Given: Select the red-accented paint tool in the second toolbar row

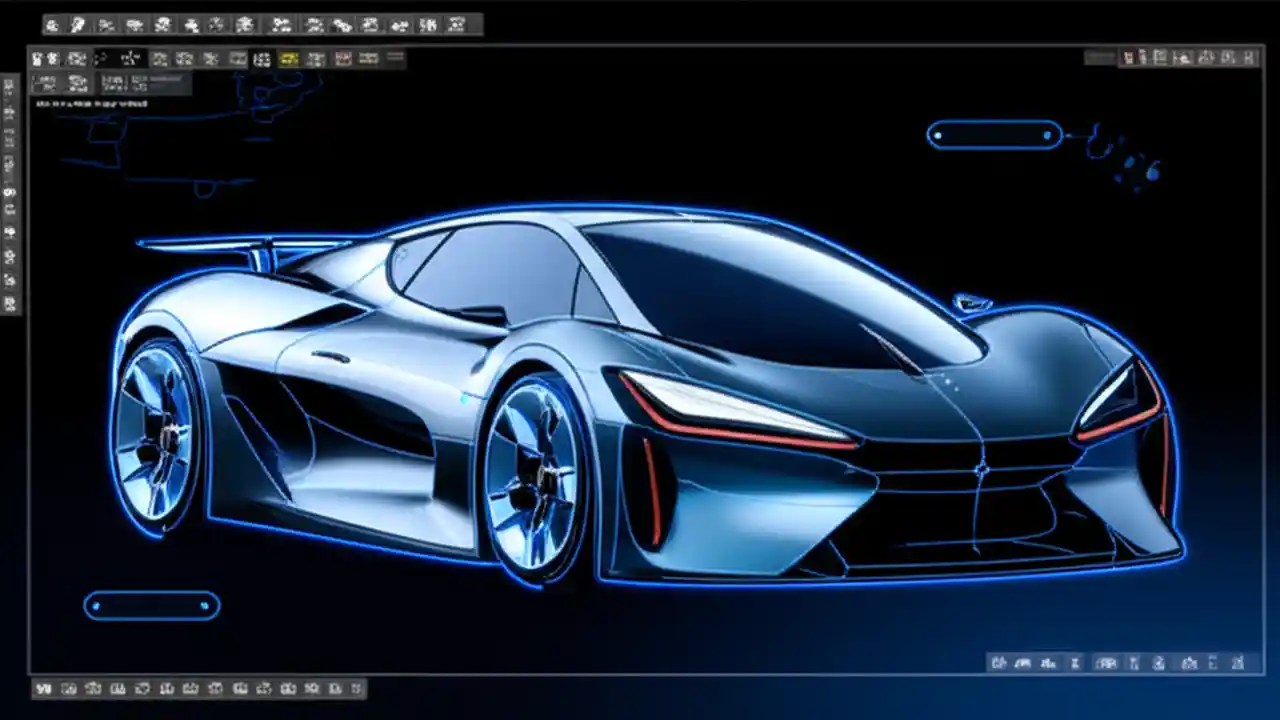Looking at the screenshot, I should pos(343,59).
